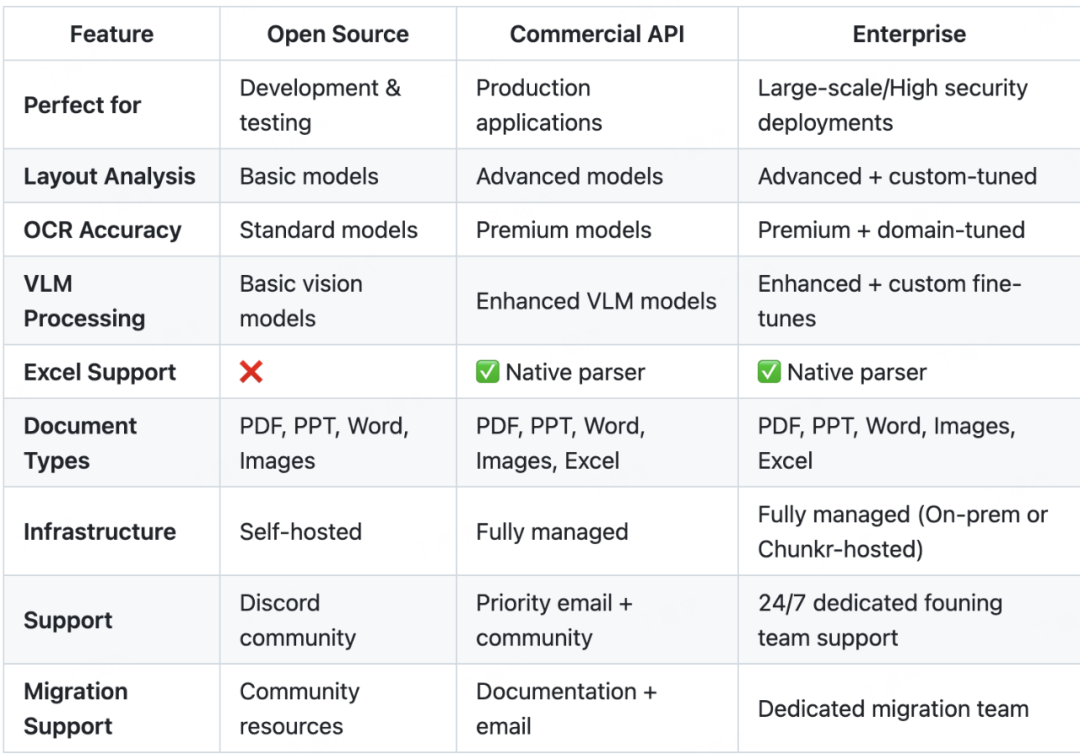Click the green checkmark under Commercial API
The height and width of the screenshot is (754, 1080).
click(488, 372)
